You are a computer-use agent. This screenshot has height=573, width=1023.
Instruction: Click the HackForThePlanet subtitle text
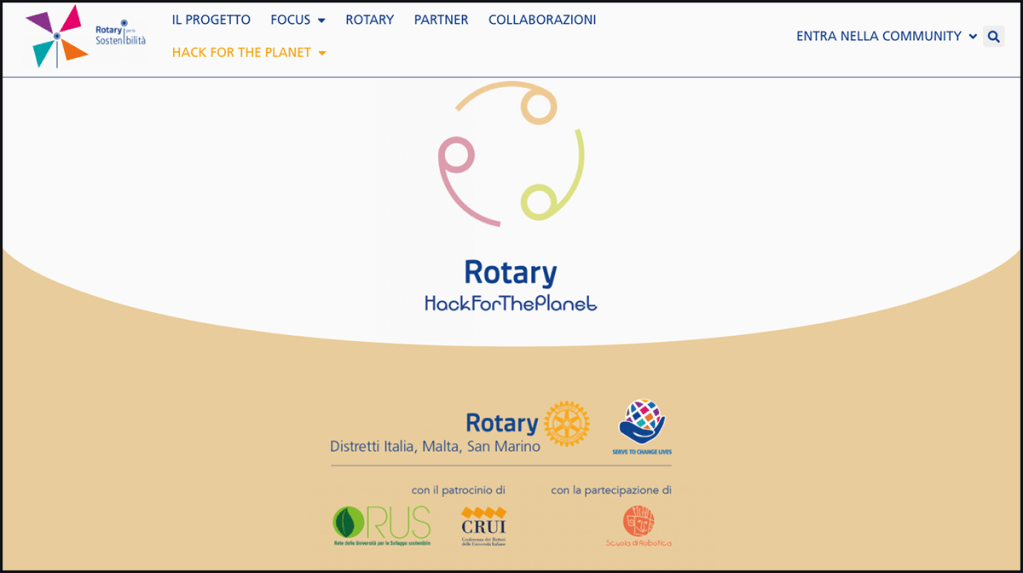pyautogui.click(x=510, y=303)
